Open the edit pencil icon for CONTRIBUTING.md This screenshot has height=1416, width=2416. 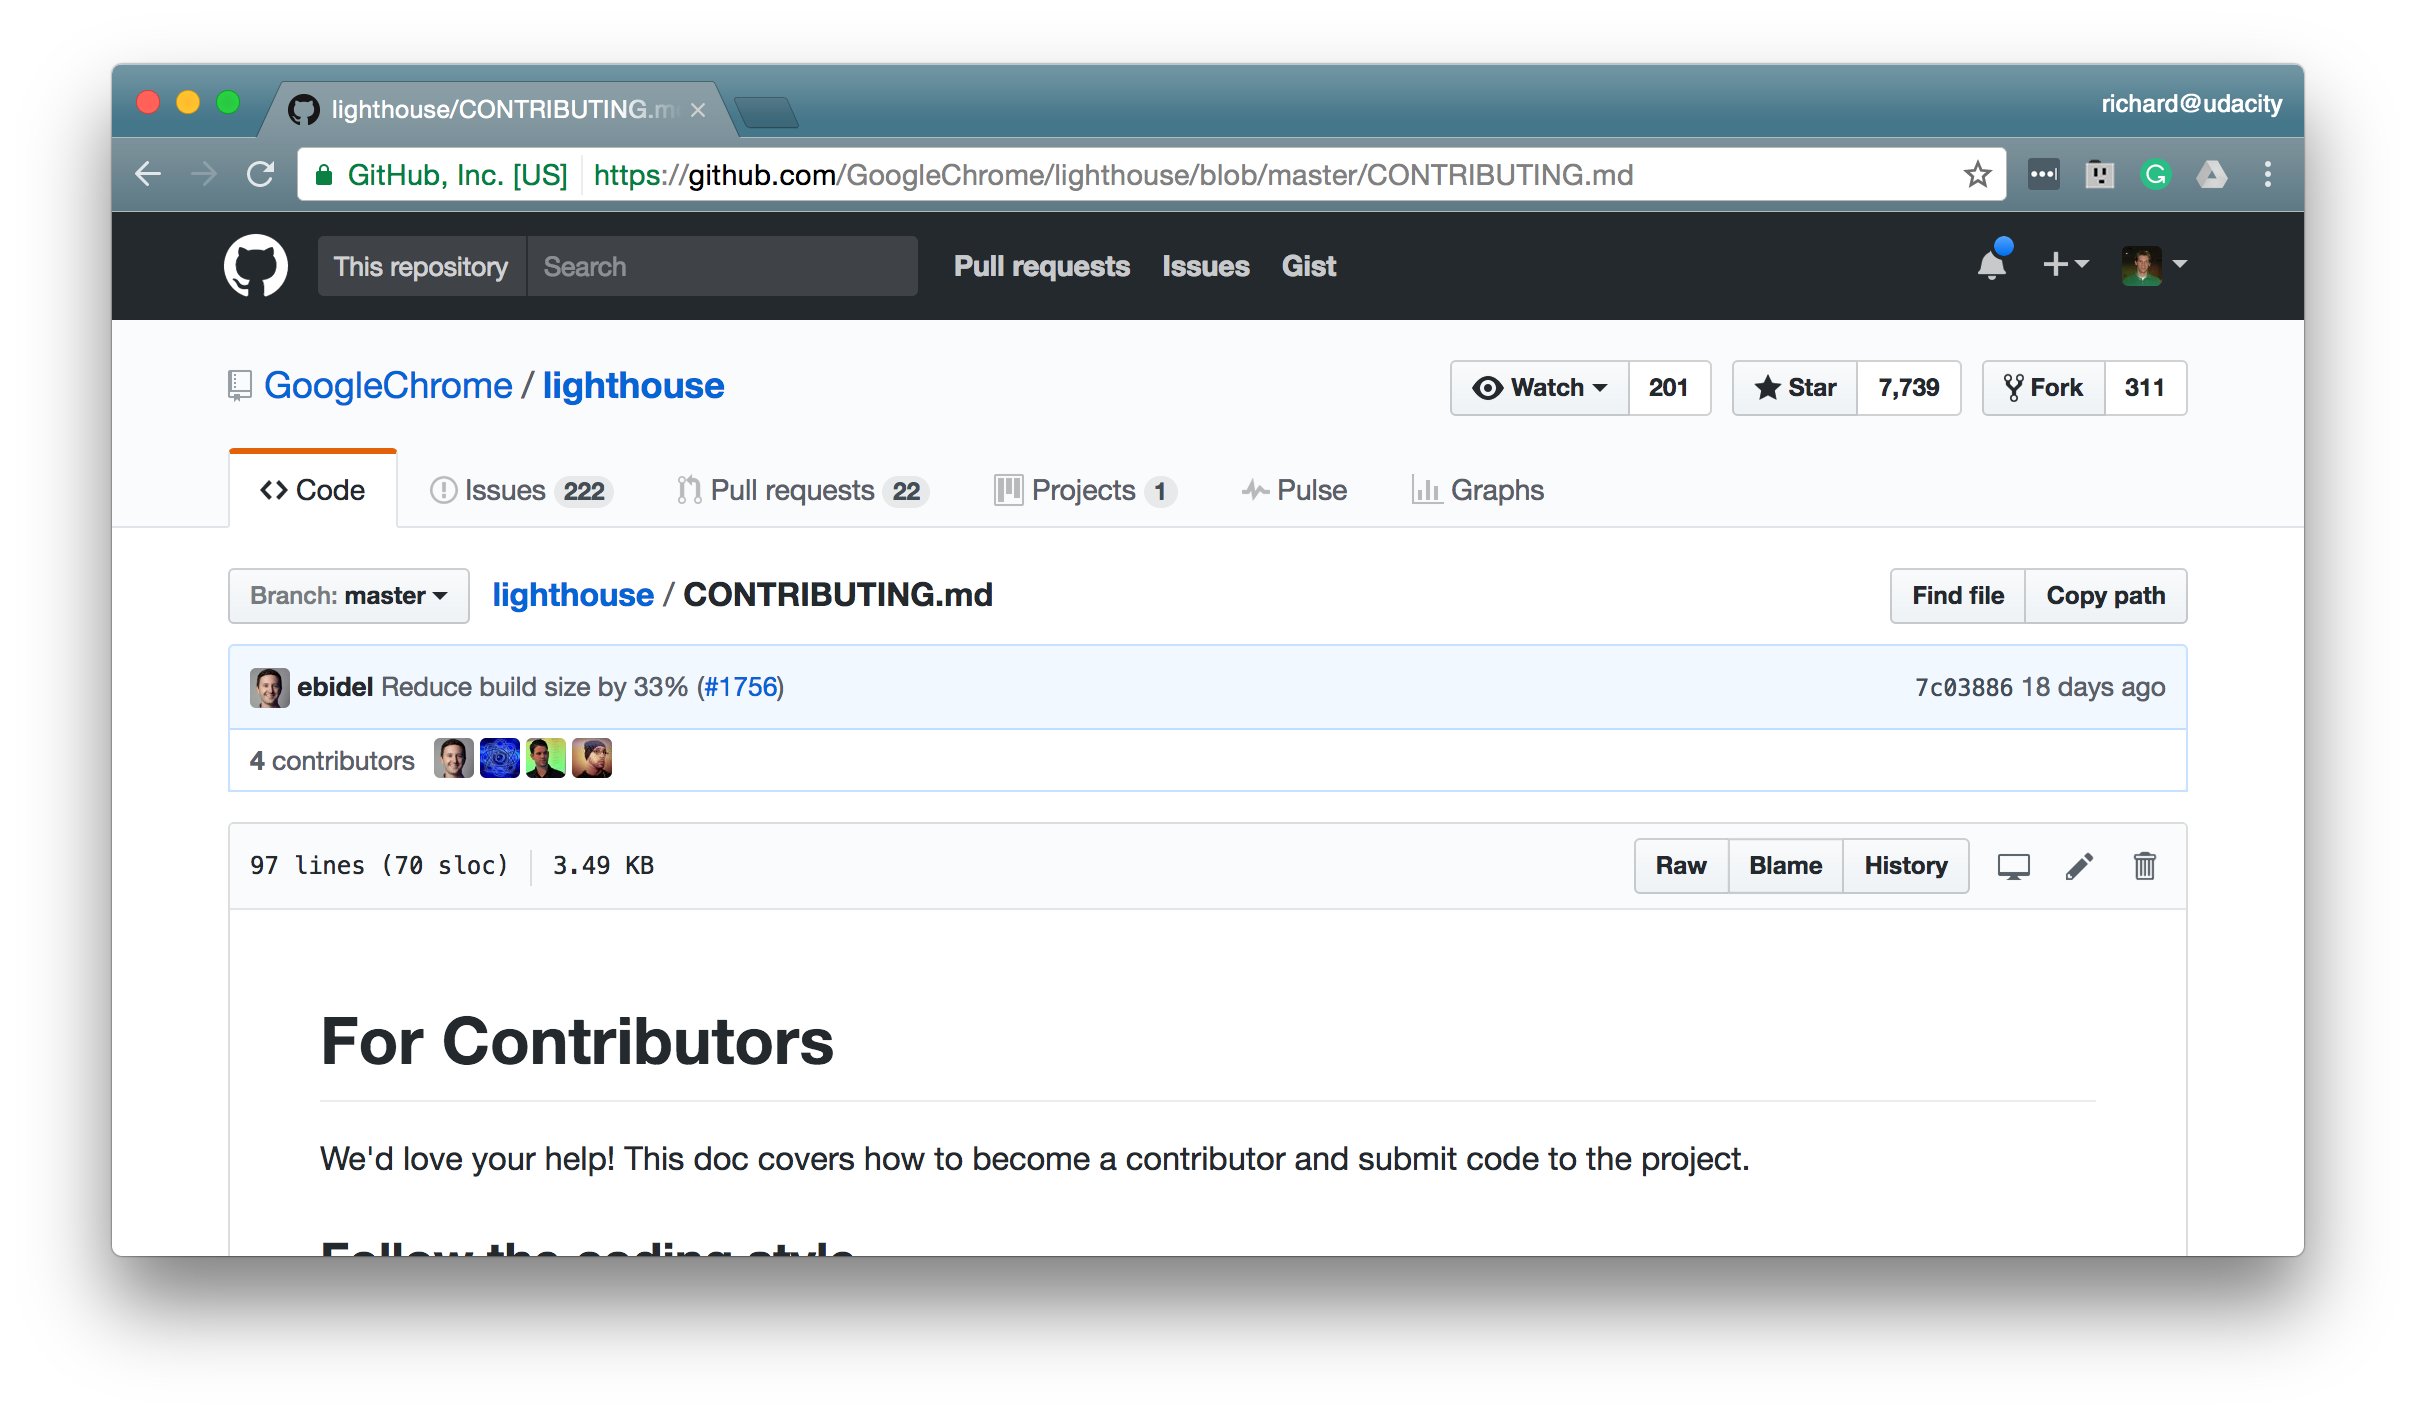pyautogui.click(x=2080, y=866)
